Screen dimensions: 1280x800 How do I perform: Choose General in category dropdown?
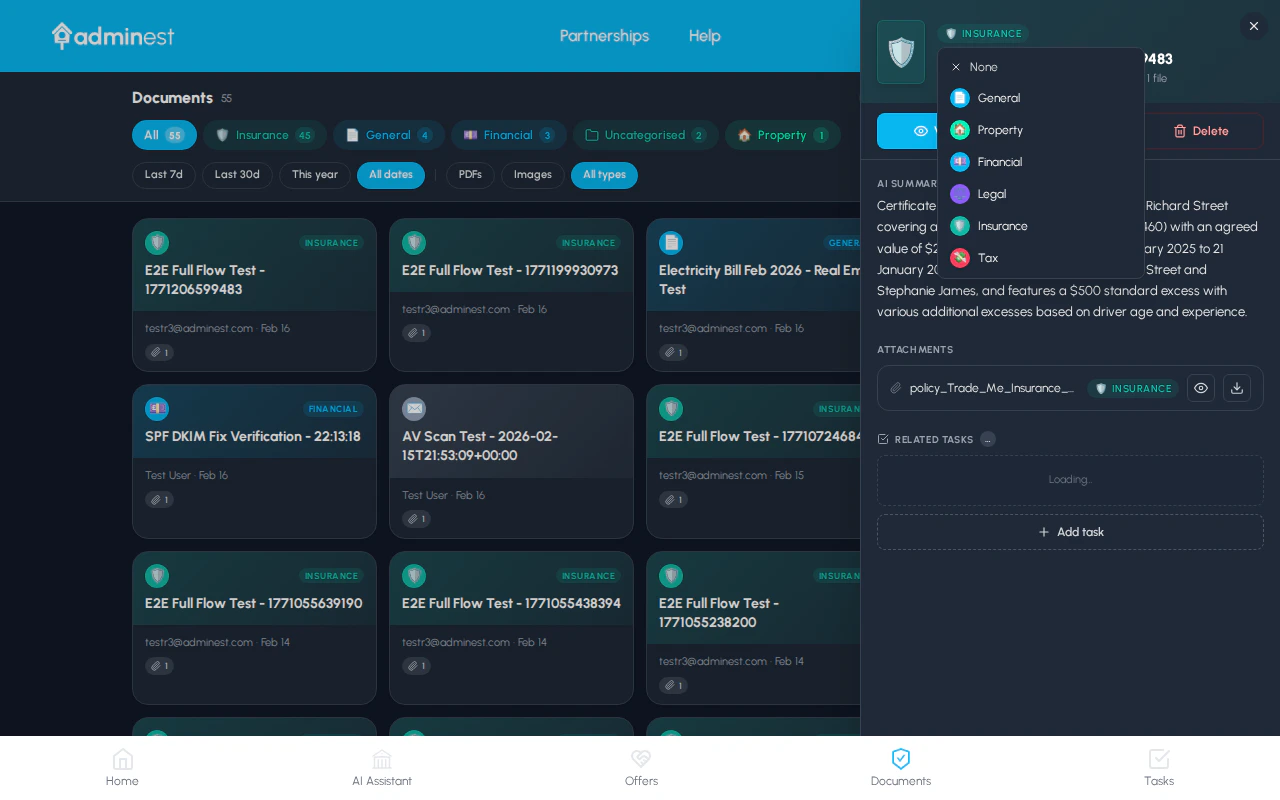point(1041,98)
